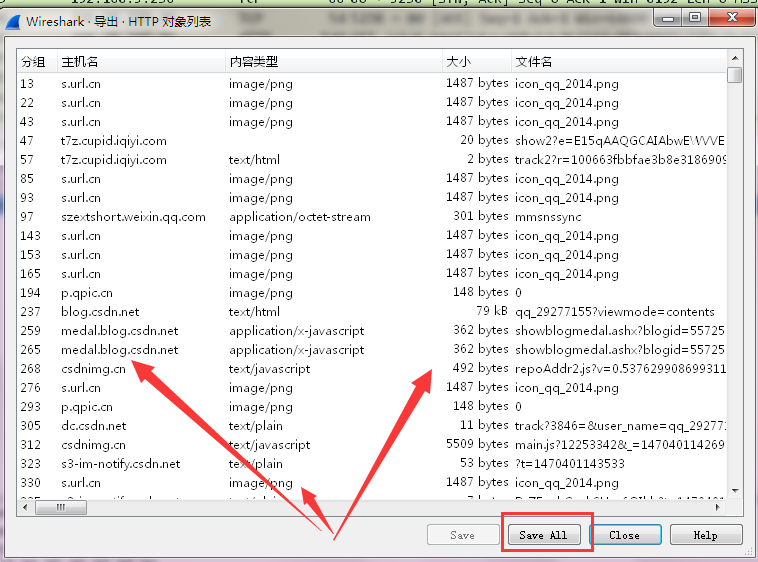The width and height of the screenshot is (758, 562).
Task: Click the 53 bytes size cell
Action: 484,463
